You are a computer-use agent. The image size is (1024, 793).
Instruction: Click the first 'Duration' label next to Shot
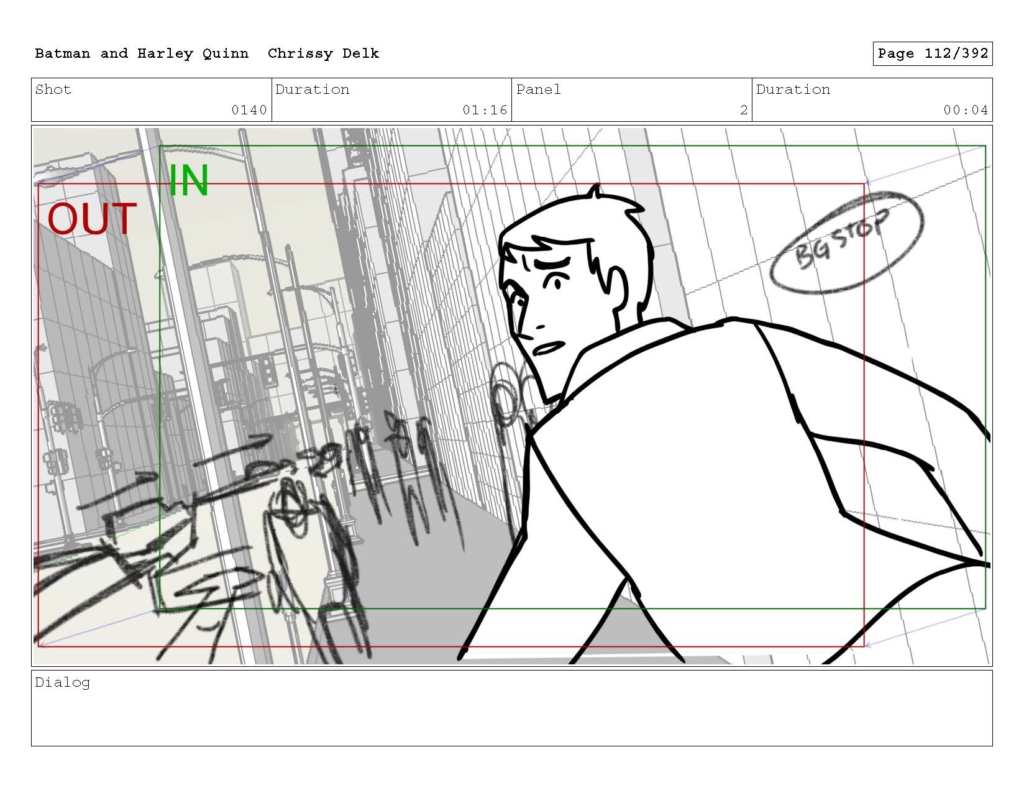point(312,89)
